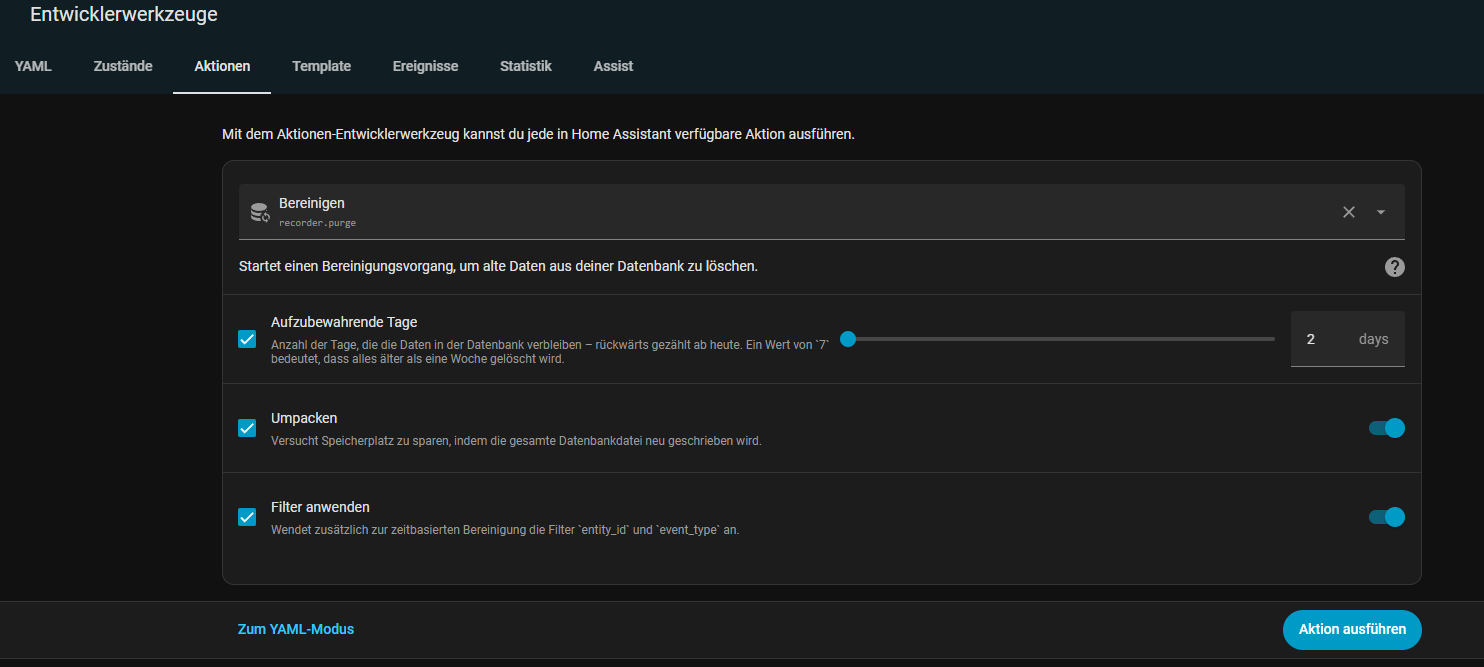Uncheck the Aufzubewahrende Tage checkbox
The image size is (1484, 667).
(x=247, y=339)
